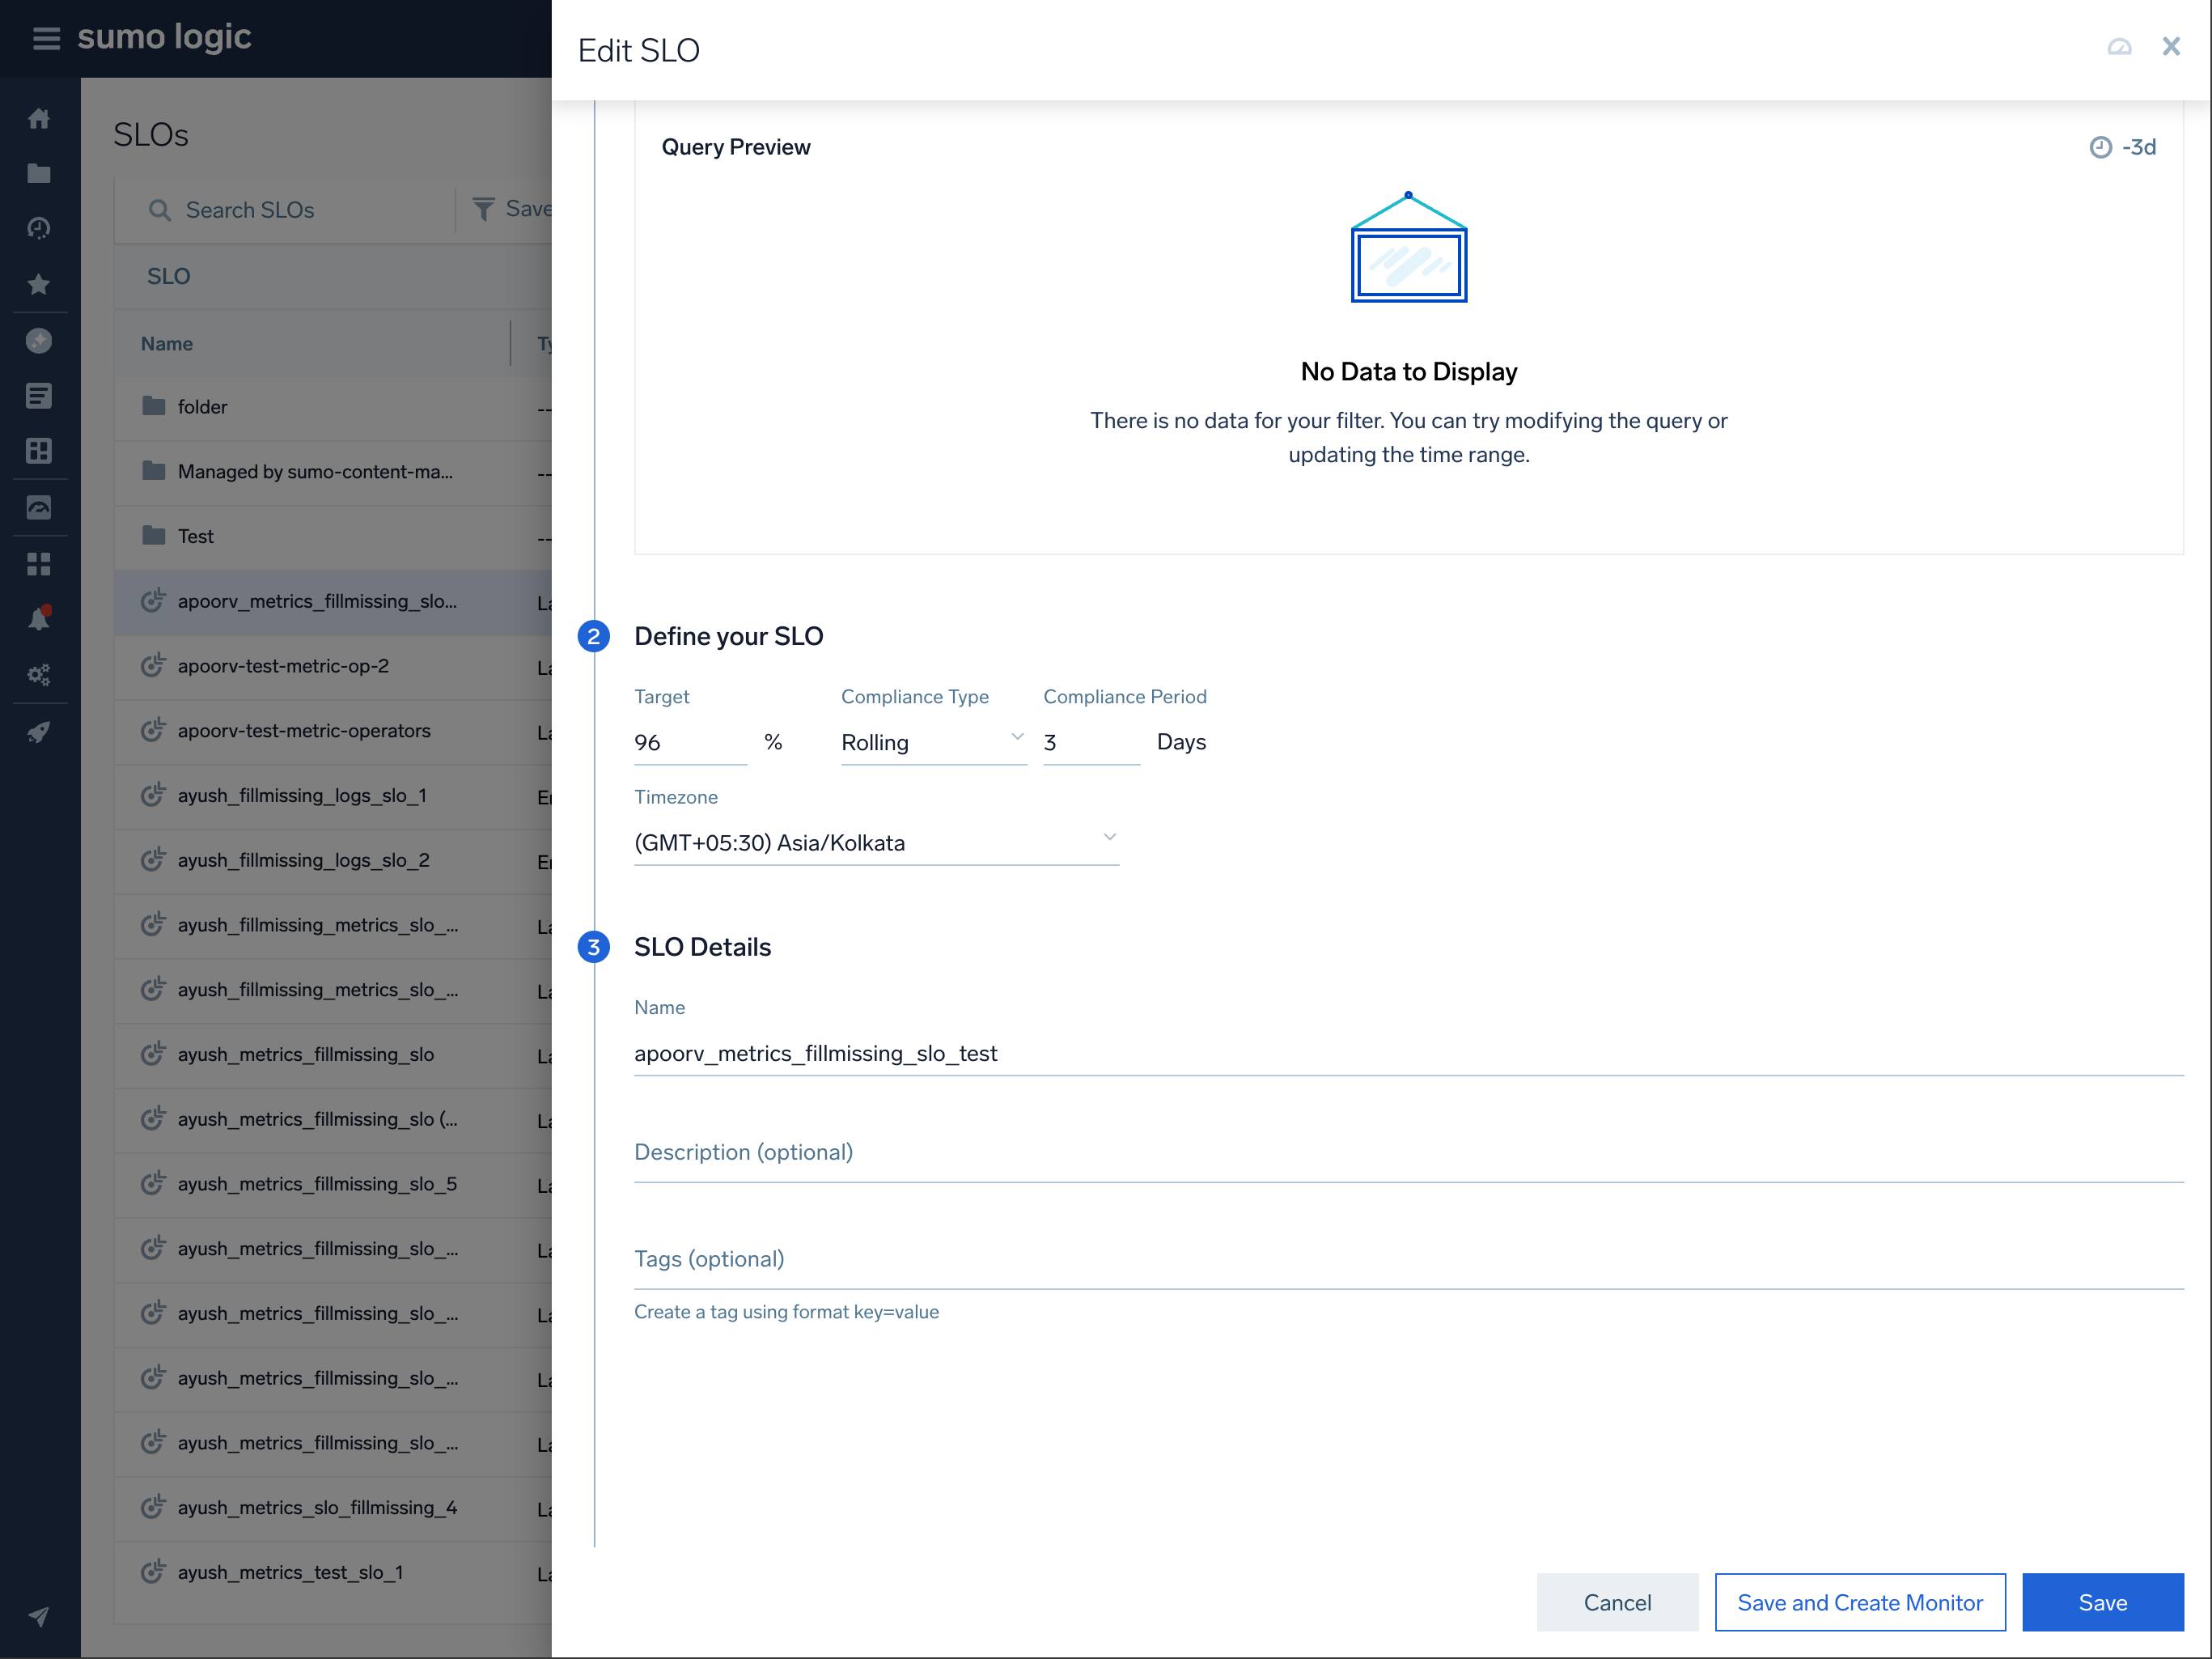Image resolution: width=2212 pixels, height=1659 pixels.
Task: Open the Administration gears icon in sidebar
Action: click(x=40, y=674)
